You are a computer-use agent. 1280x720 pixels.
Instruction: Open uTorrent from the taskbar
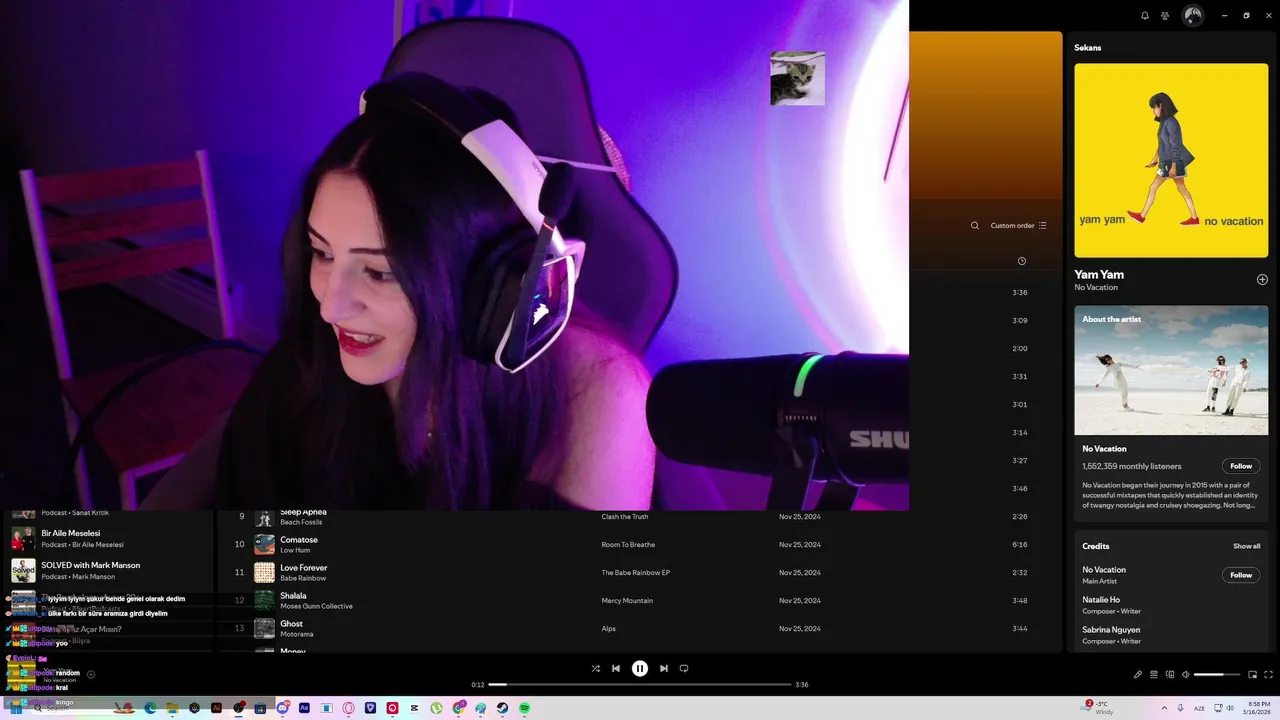436,708
